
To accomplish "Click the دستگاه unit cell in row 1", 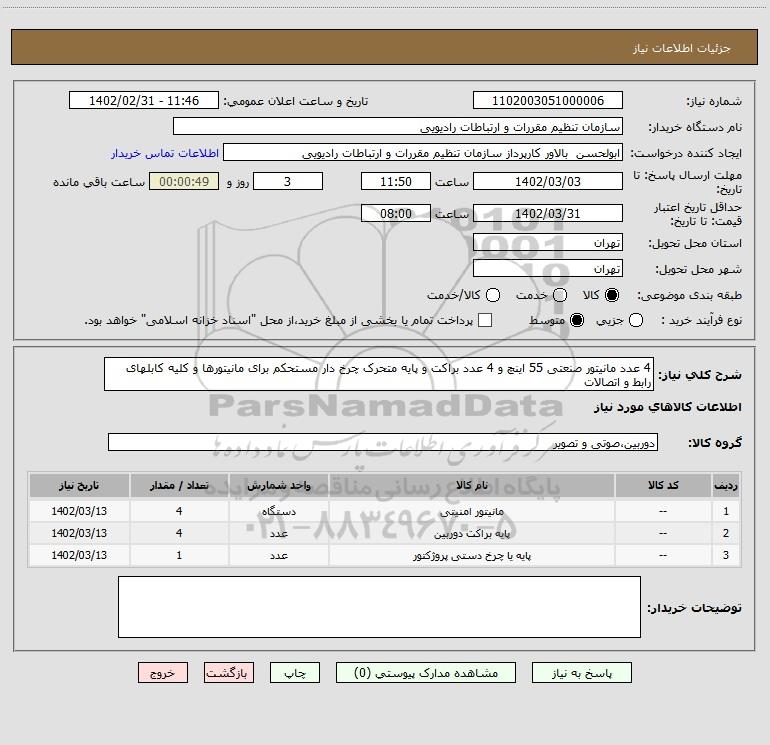I will (x=278, y=511).
